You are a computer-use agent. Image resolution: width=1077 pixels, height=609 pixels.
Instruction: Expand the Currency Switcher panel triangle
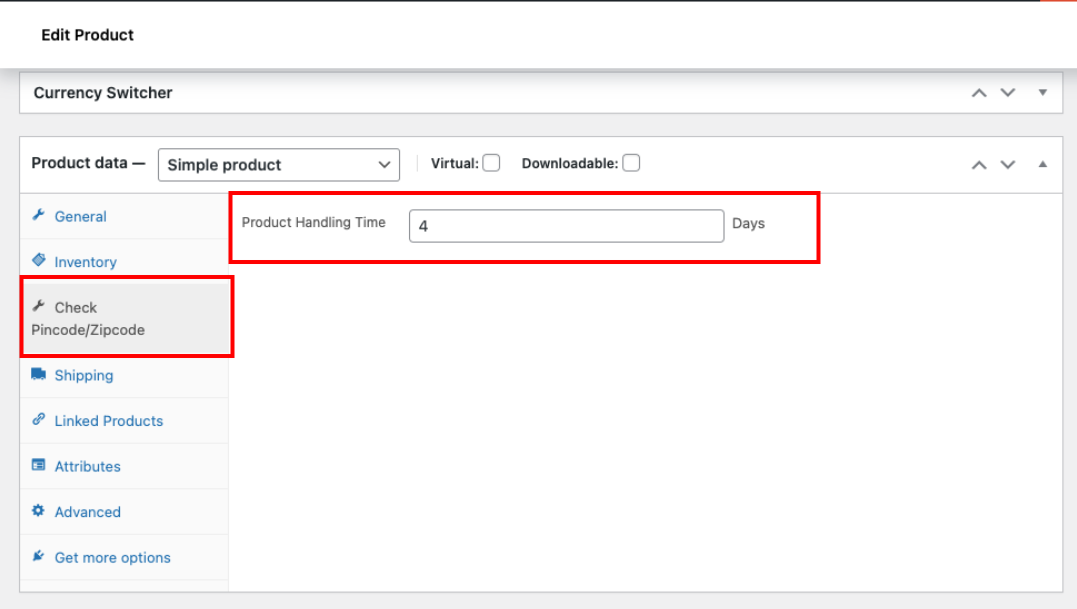1043,93
